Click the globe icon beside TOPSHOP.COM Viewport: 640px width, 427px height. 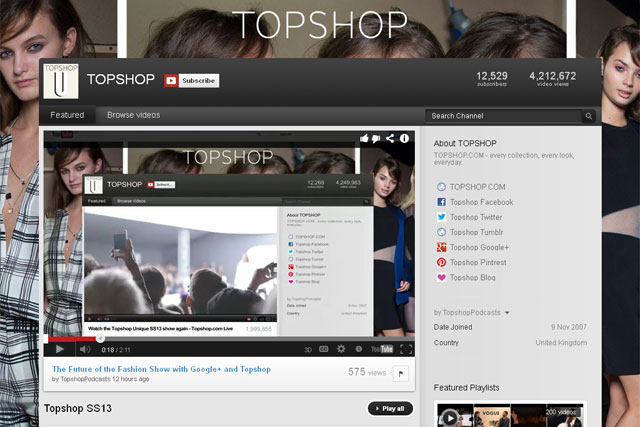(441, 187)
